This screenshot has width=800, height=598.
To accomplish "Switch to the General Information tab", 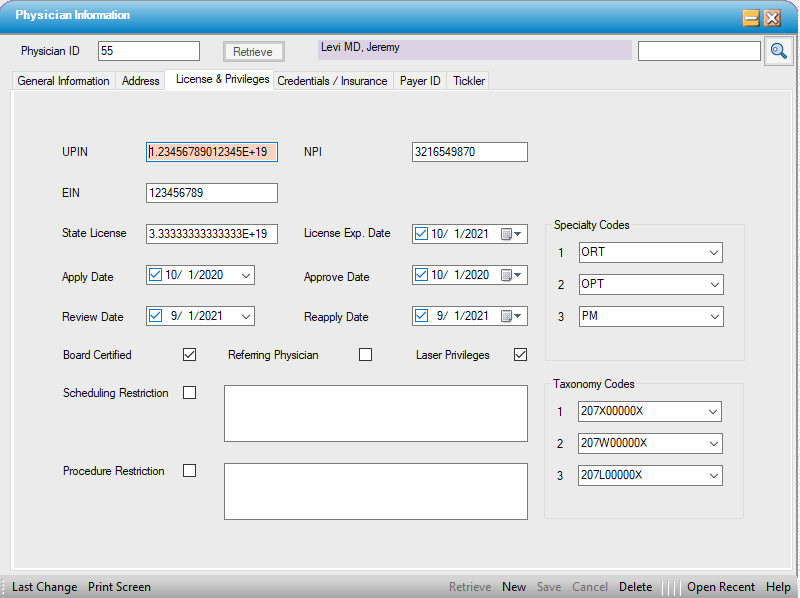I will [64, 81].
